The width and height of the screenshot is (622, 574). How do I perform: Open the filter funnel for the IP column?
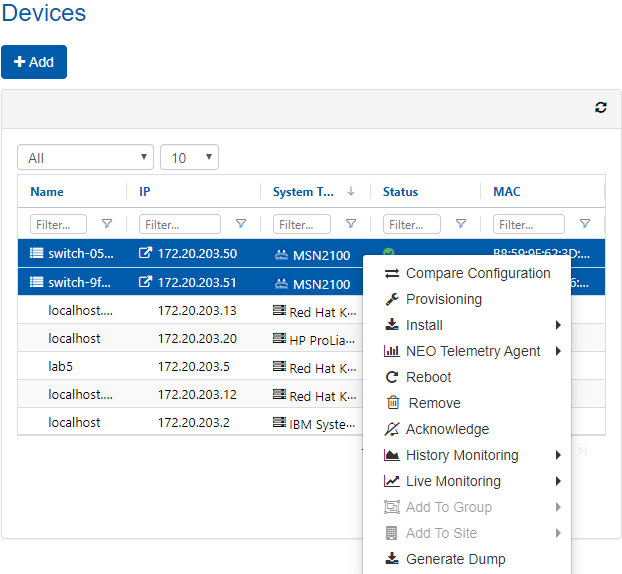[x=240, y=224]
